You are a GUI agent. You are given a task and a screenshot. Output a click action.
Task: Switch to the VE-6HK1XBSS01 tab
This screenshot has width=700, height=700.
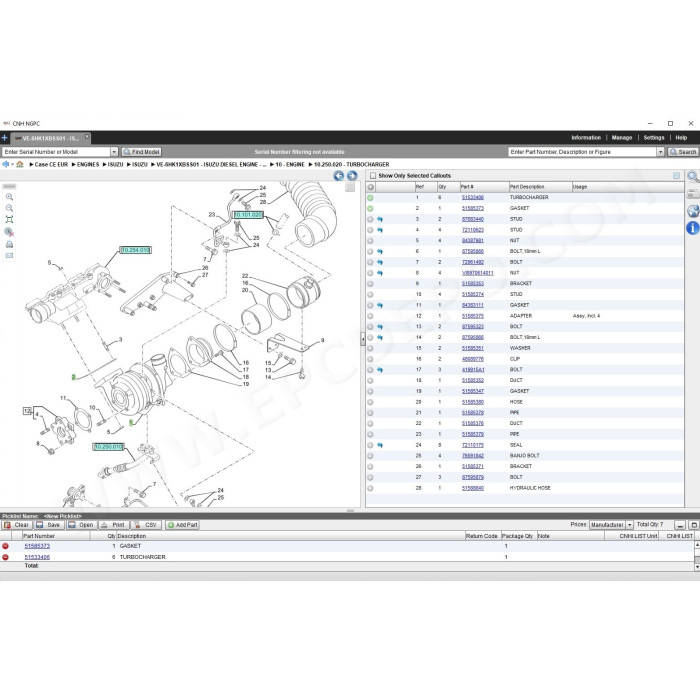pos(50,138)
